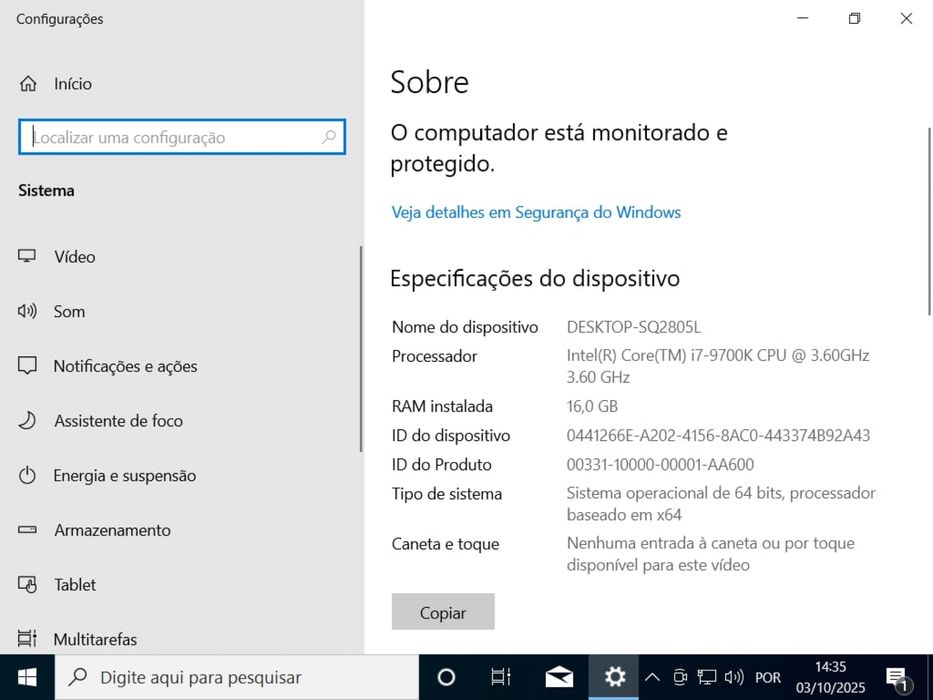Click the Meet Now camera tray icon
The height and width of the screenshot is (700, 933).
tap(680, 677)
